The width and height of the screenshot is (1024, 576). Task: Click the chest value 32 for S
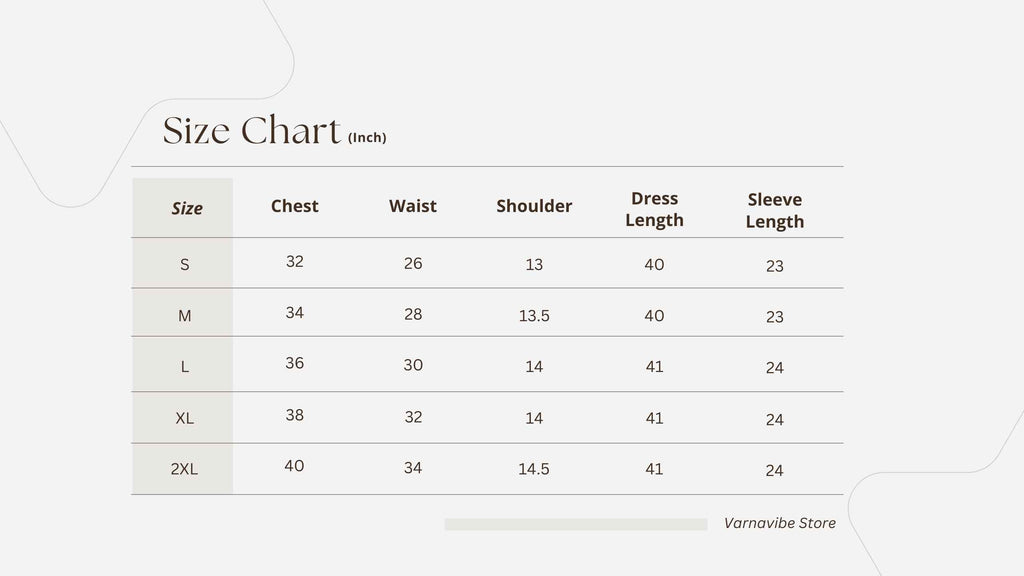(295, 262)
